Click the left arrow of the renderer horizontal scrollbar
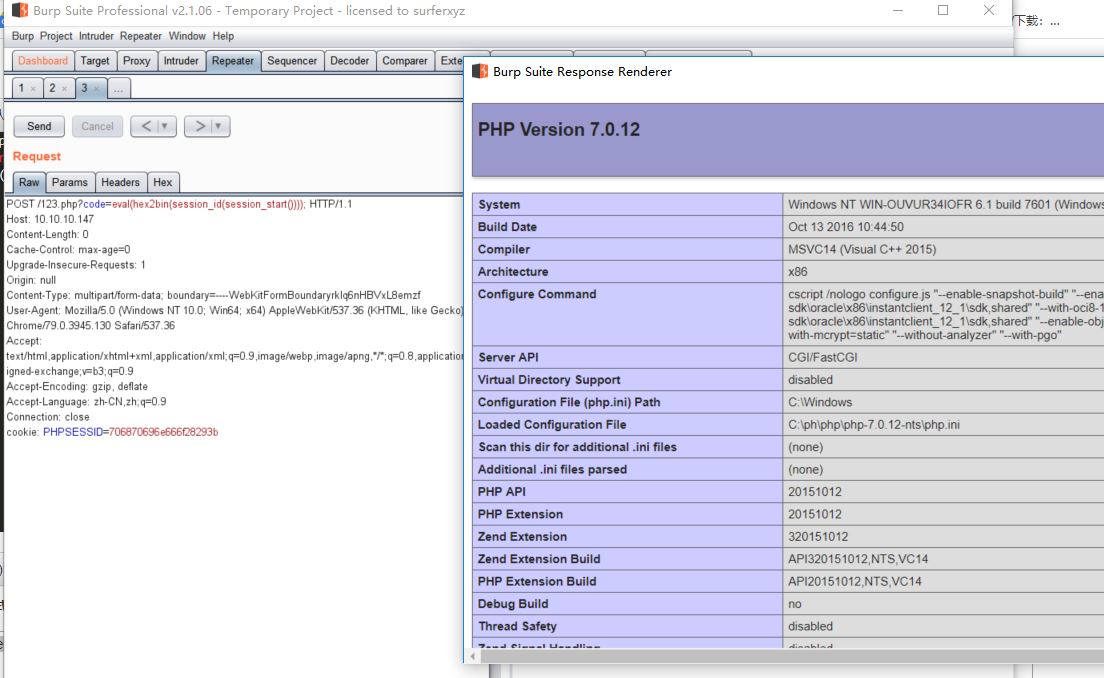This screenshot has height=678, width=1104. click(473, 656)
